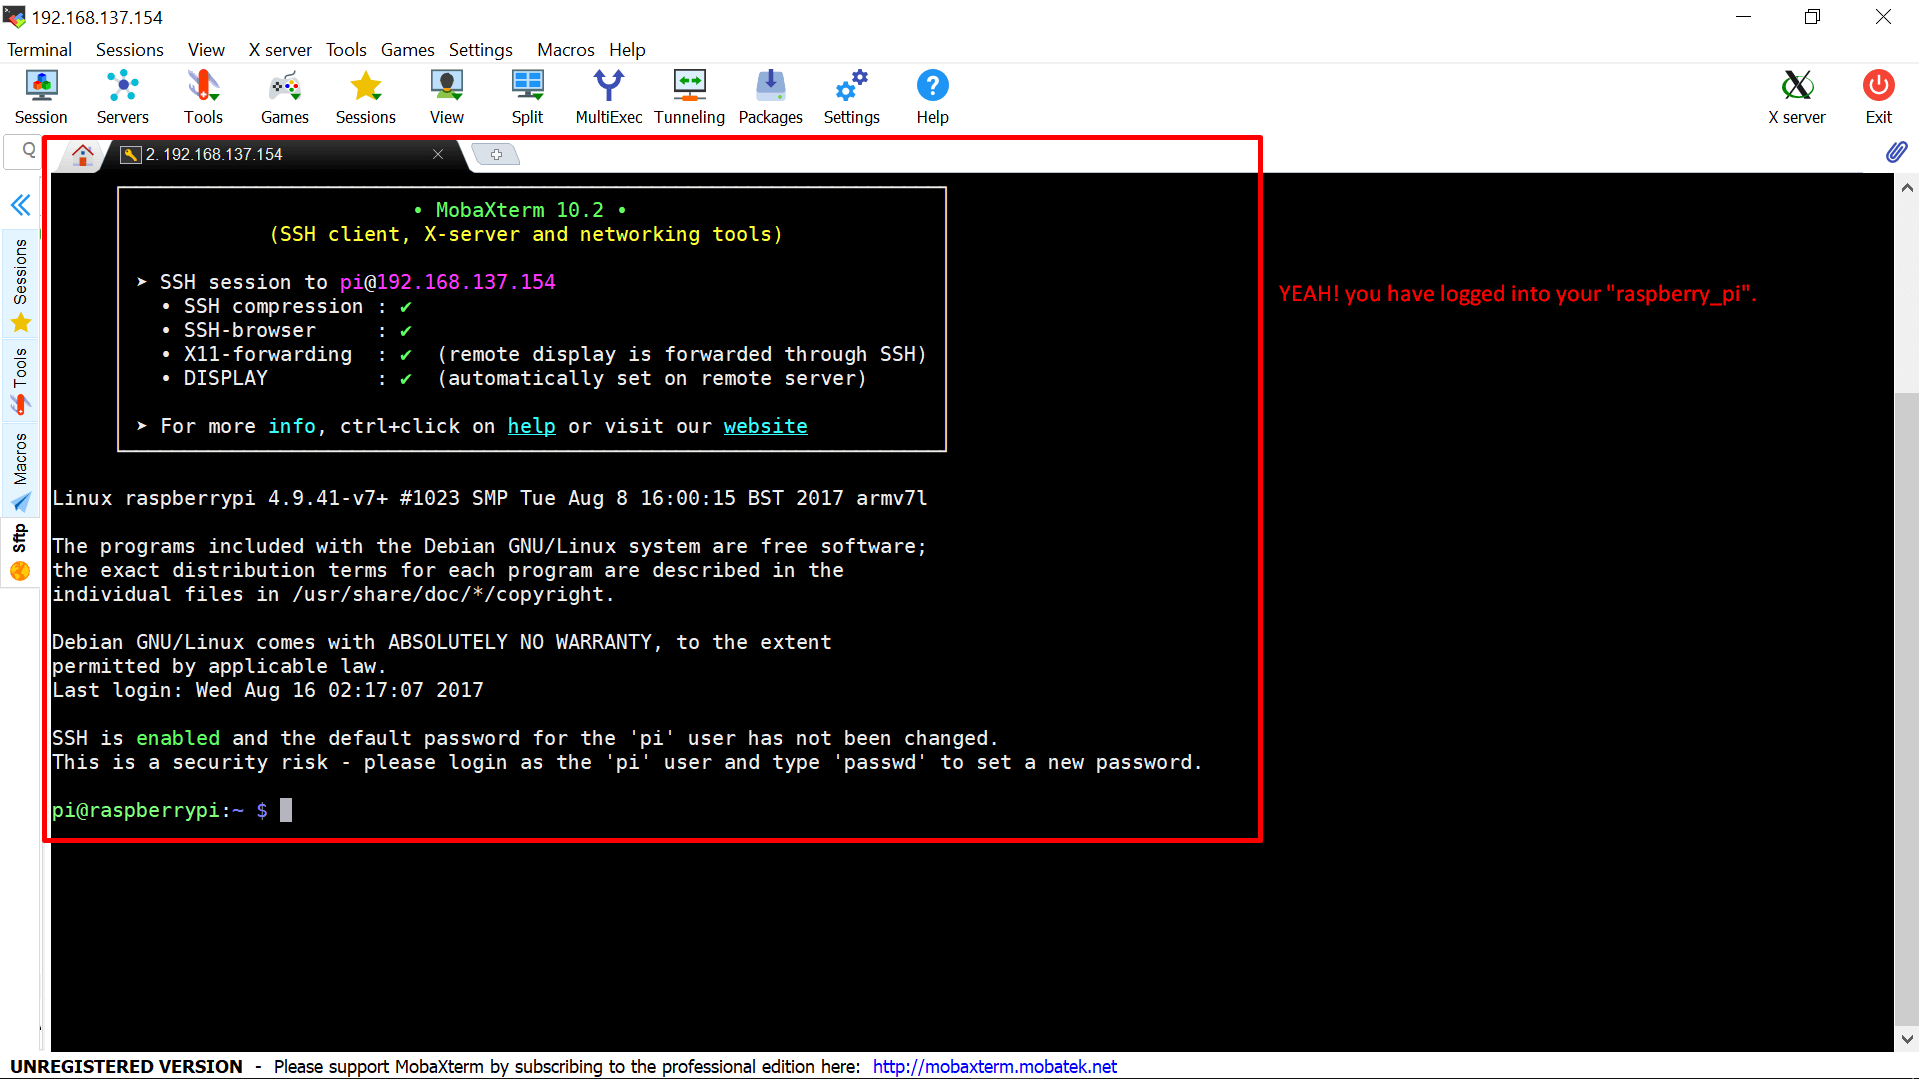Close the 192.168.137.154 session tab
Viewport: 1919px width, 1079px height.
(437, 154)
